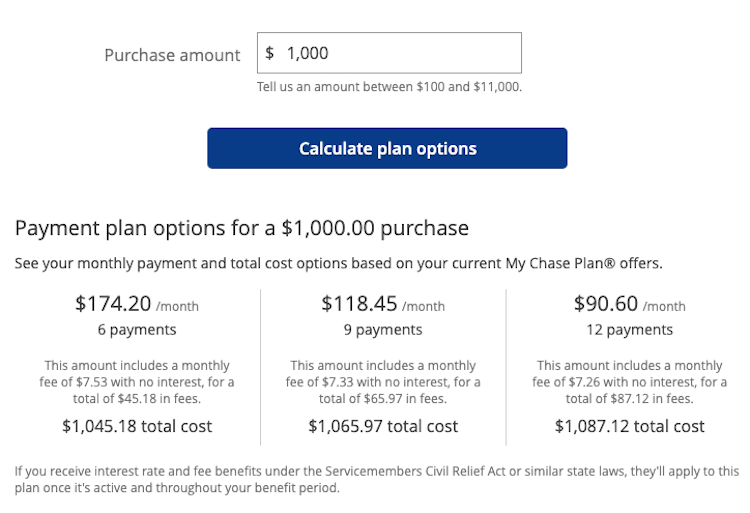Click the Purchase amount label
750x513 pixels.
[x=172, y=55]
